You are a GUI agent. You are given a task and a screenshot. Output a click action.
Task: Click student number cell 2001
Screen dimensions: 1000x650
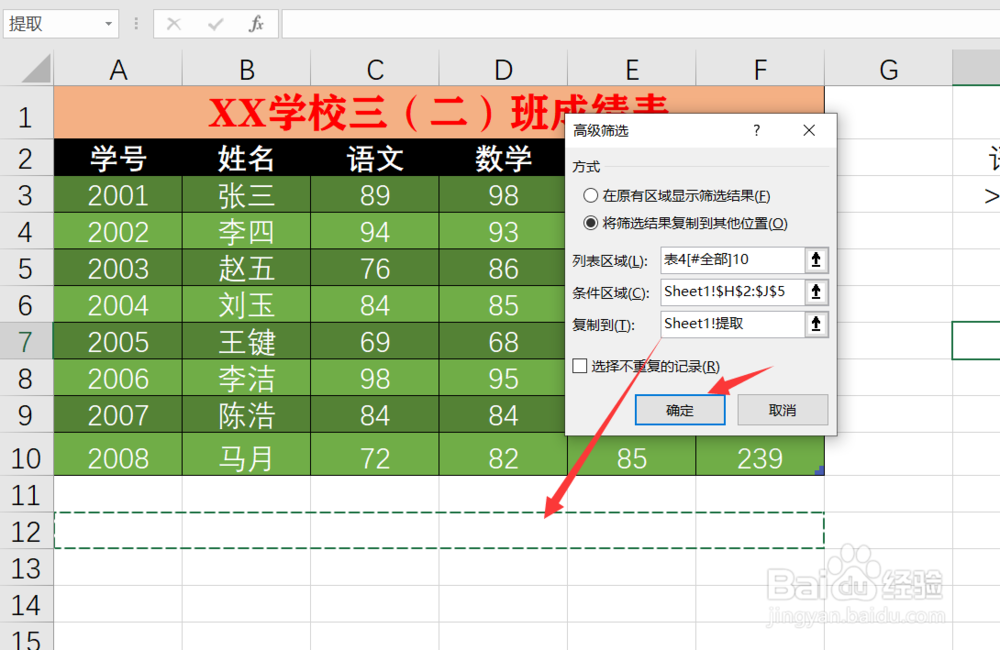(118, 195)
